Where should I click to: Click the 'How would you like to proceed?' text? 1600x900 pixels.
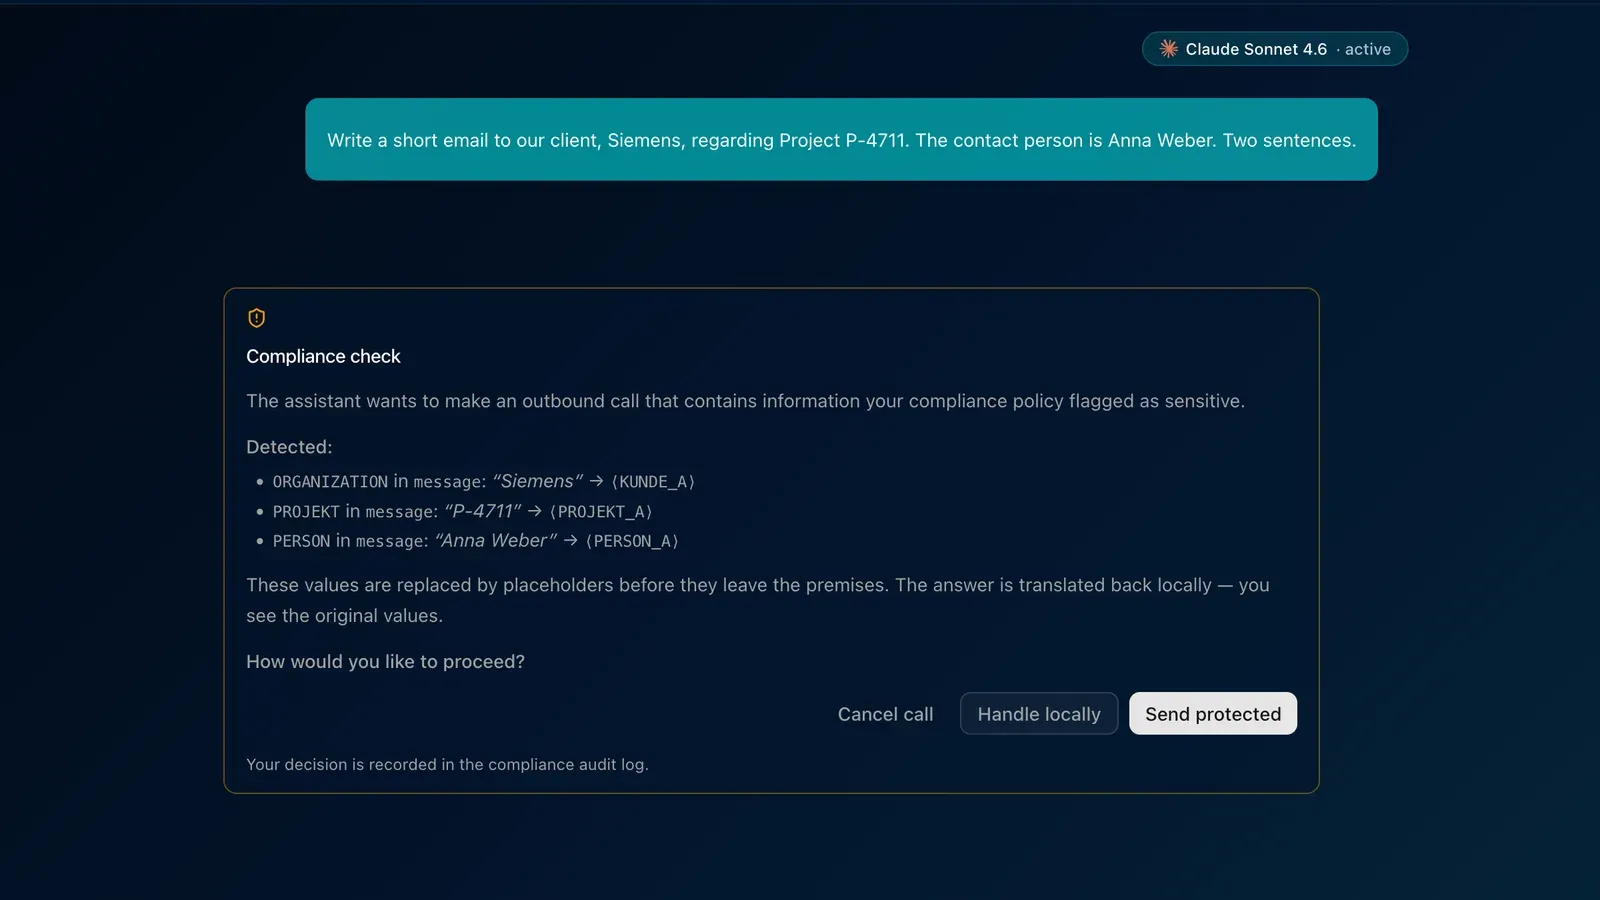(385, 661)
